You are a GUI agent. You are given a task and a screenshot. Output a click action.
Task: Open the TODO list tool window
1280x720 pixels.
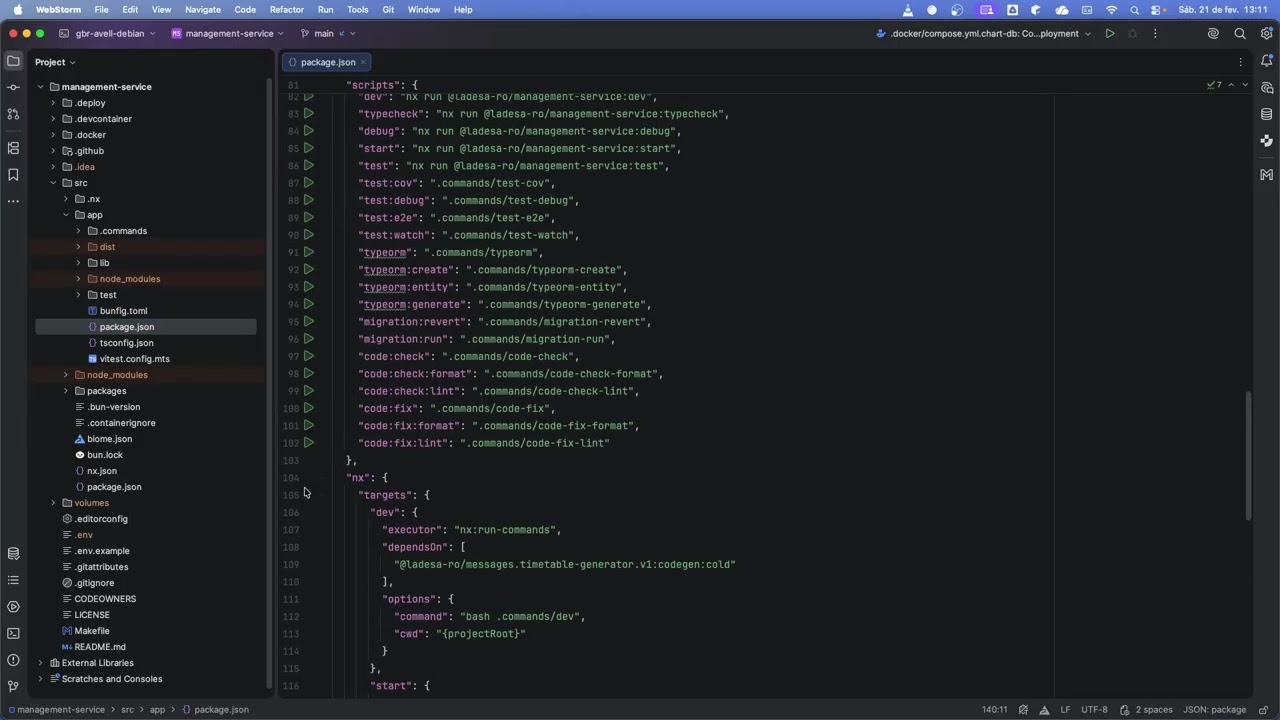13,580
